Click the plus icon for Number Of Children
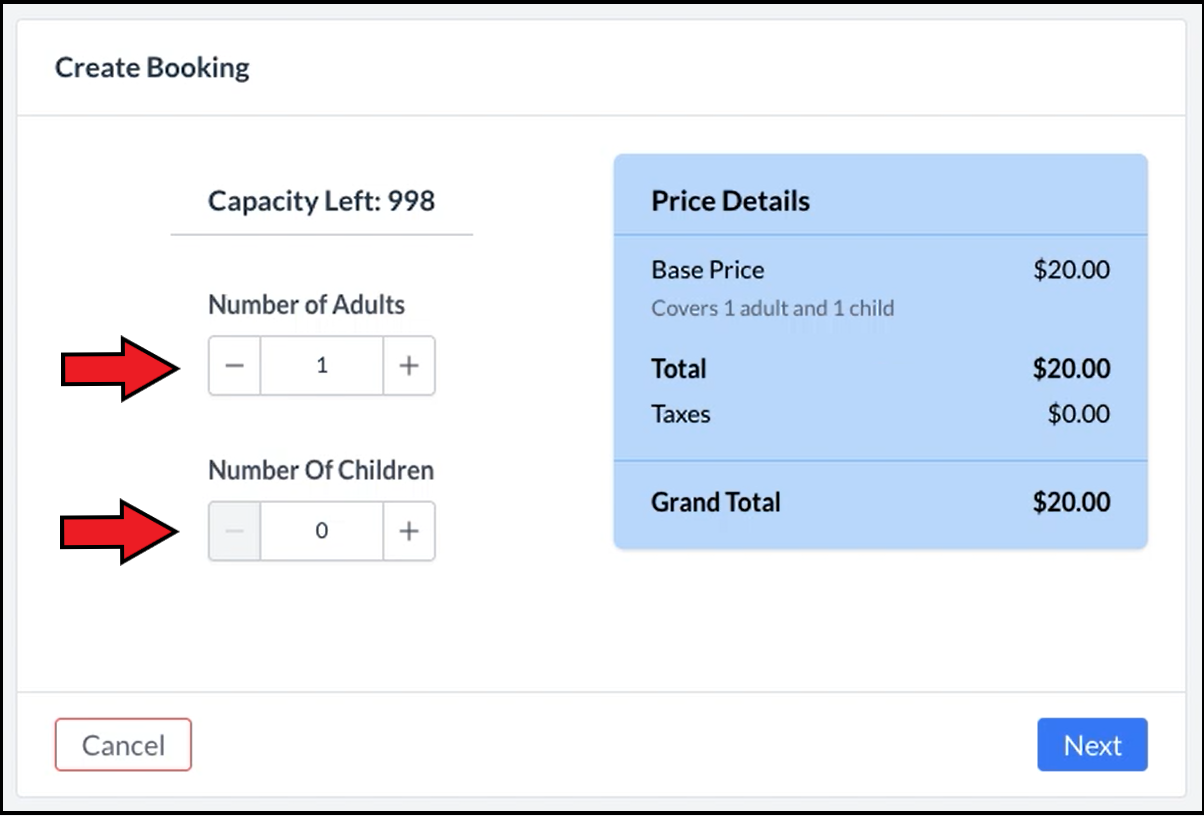Screen dimensions: 1204x816 click(x=409, y=531)
